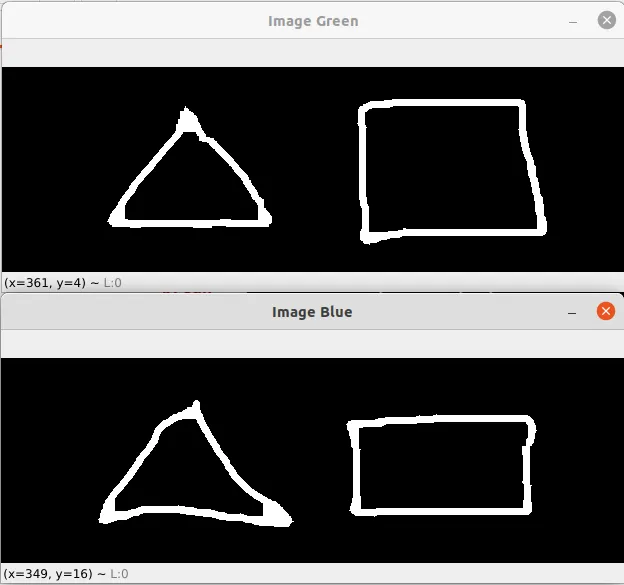Click the Image Green title bar
This screenshot has width=624, height=585.
tap(313, 21)
